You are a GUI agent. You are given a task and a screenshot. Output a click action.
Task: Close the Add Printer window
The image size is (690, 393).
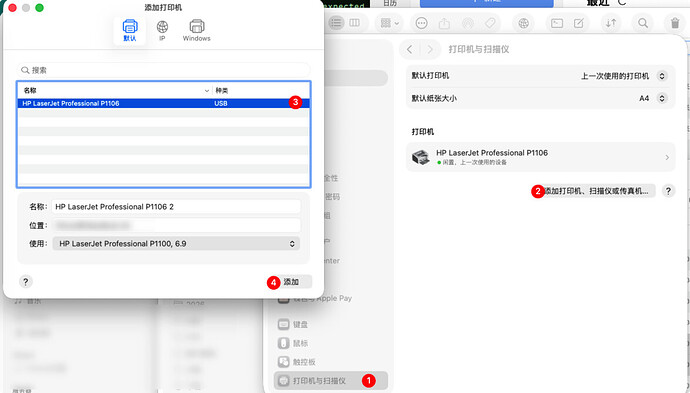point(12,7)
